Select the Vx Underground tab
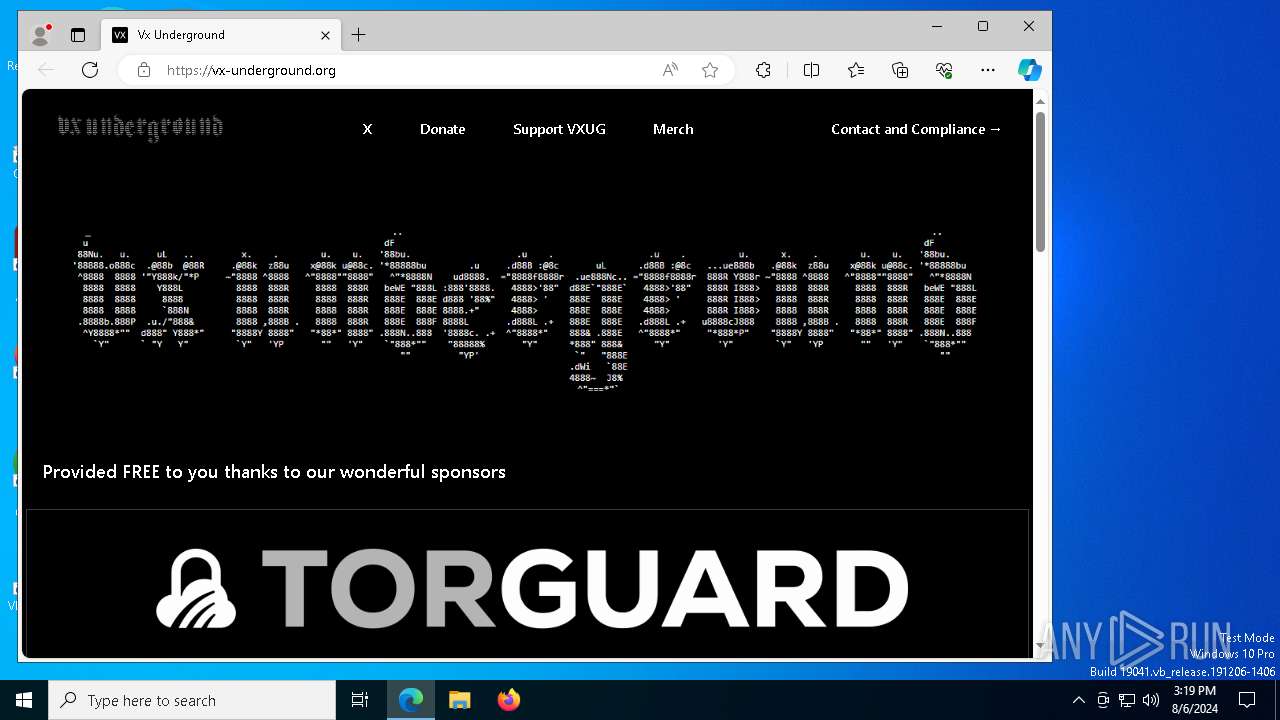 point(221,35)
